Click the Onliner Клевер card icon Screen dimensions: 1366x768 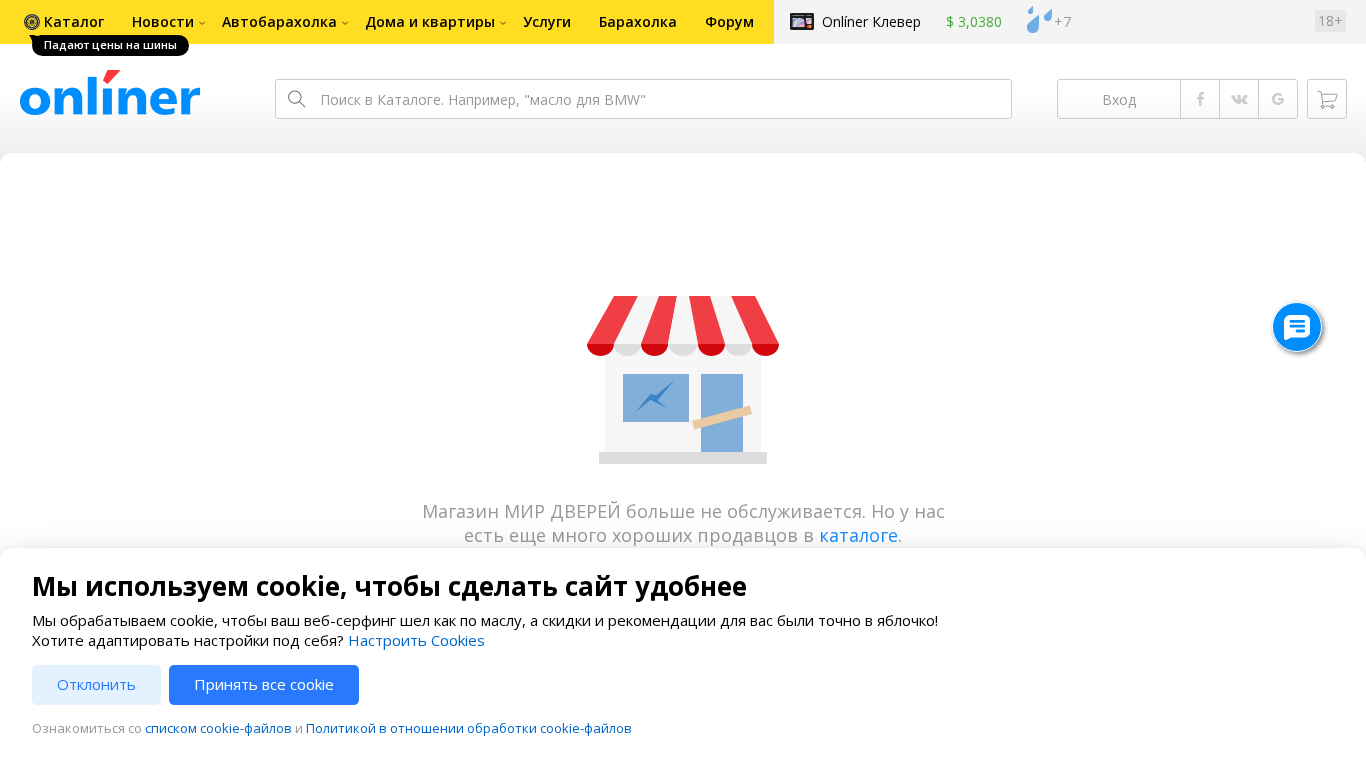pos(802,21)
